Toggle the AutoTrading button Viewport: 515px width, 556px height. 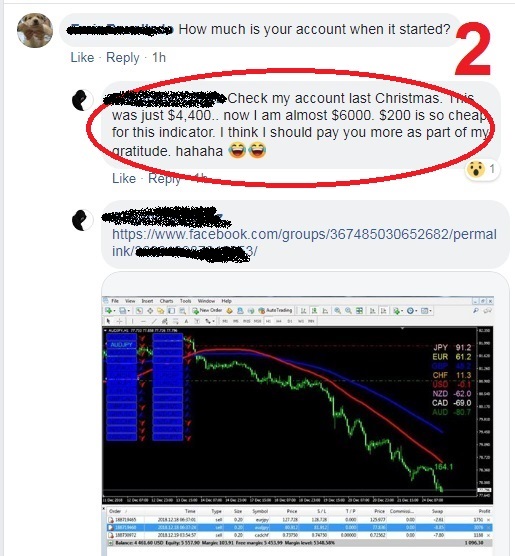[275, 310]
